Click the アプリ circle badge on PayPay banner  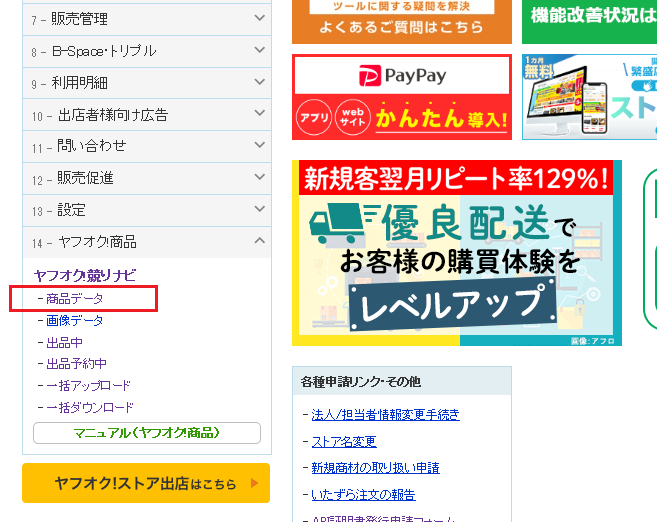tap(314, 117)
